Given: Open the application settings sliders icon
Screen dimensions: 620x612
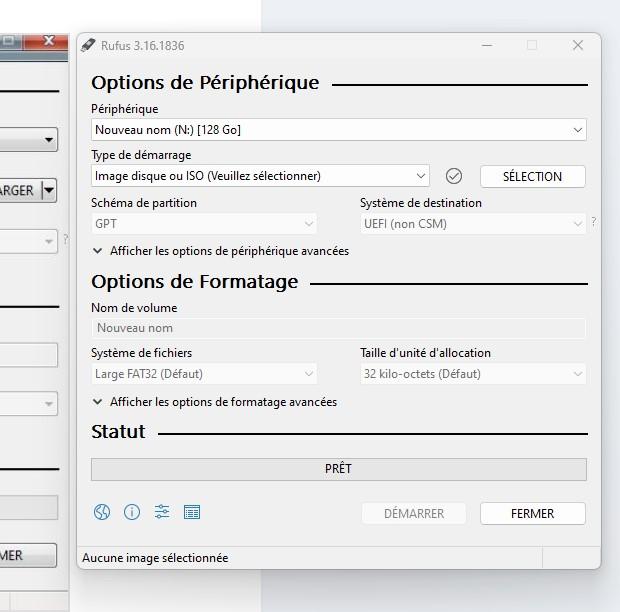Looking at the screenshot, I should 162,513.
